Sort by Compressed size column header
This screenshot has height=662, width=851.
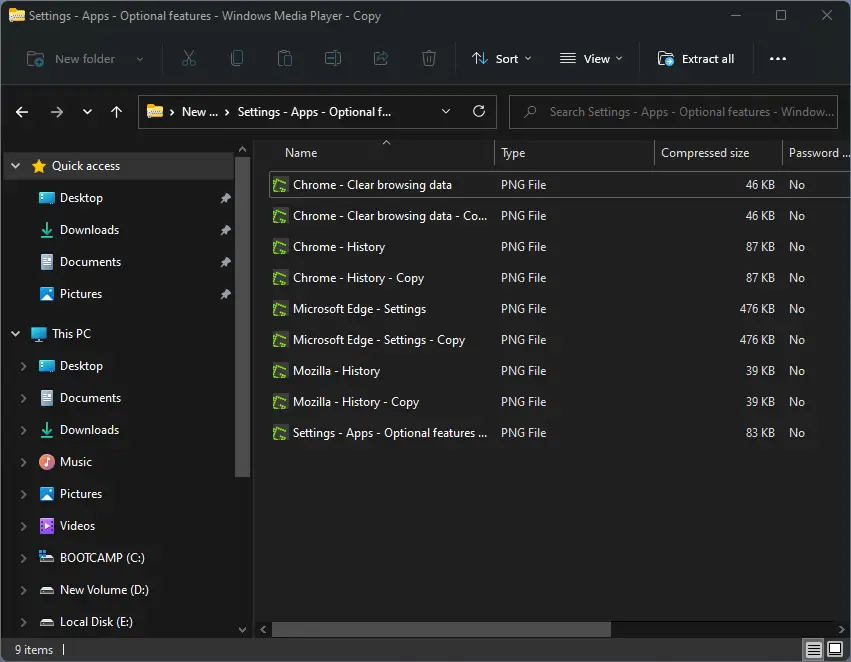[x=718, y=153]
